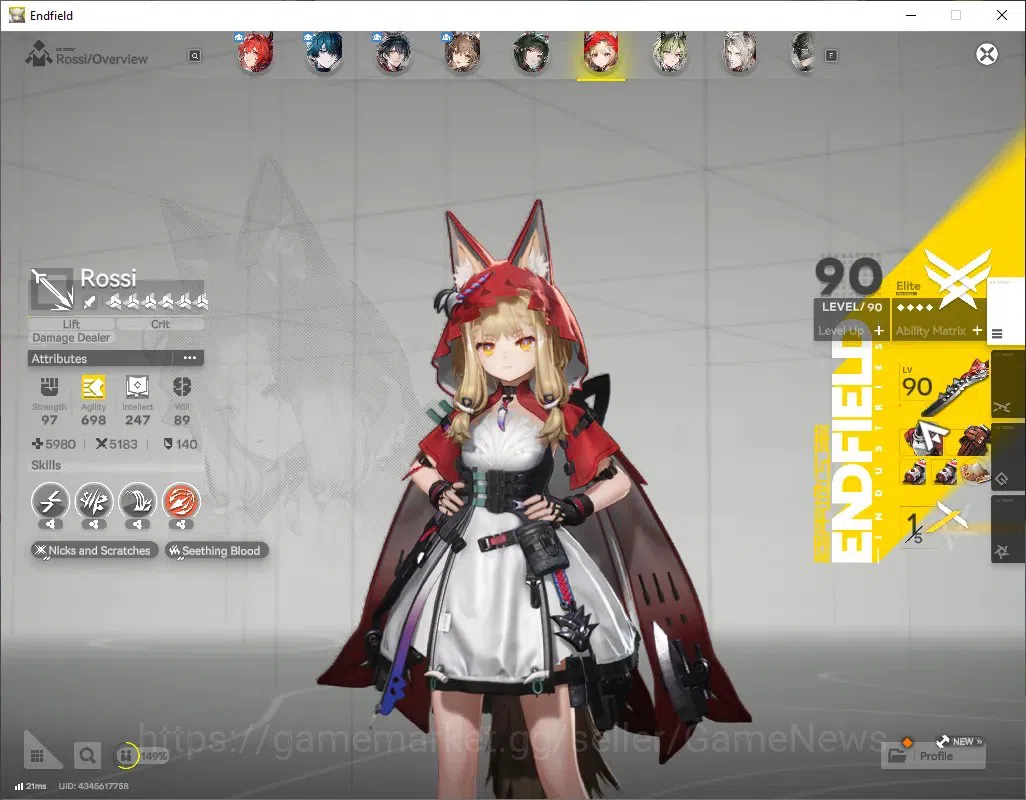Open the round food consumable slot

(975, 472)
